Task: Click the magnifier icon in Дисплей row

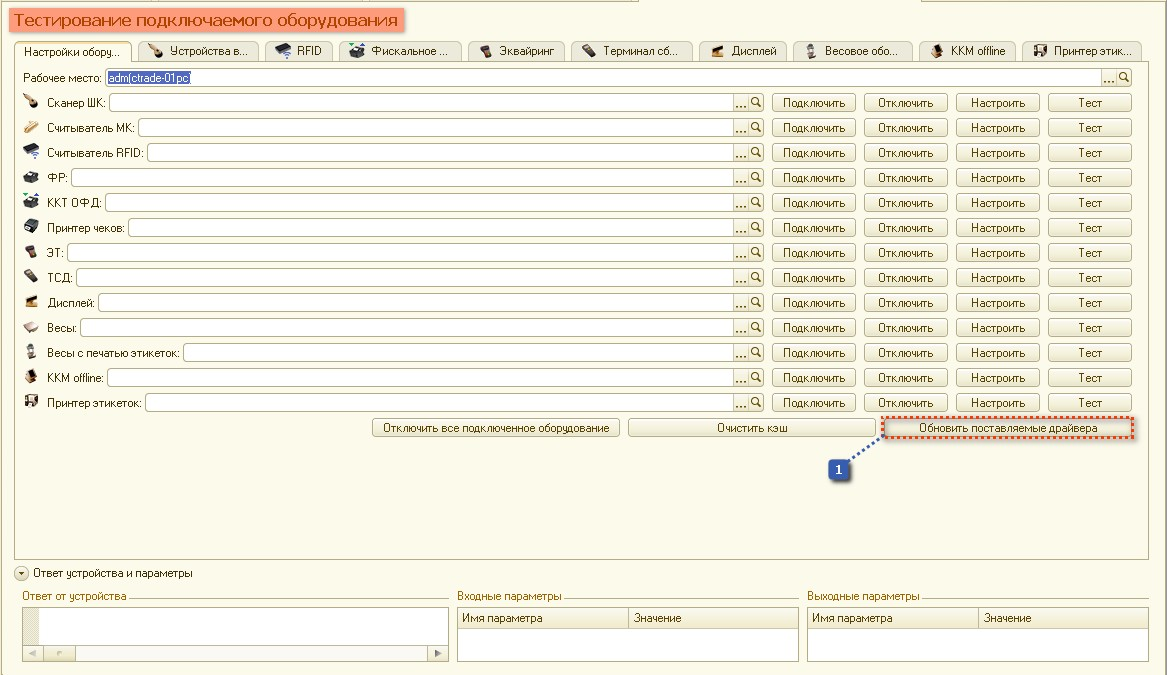Action: pyautogui.click(x=756, y=303)
